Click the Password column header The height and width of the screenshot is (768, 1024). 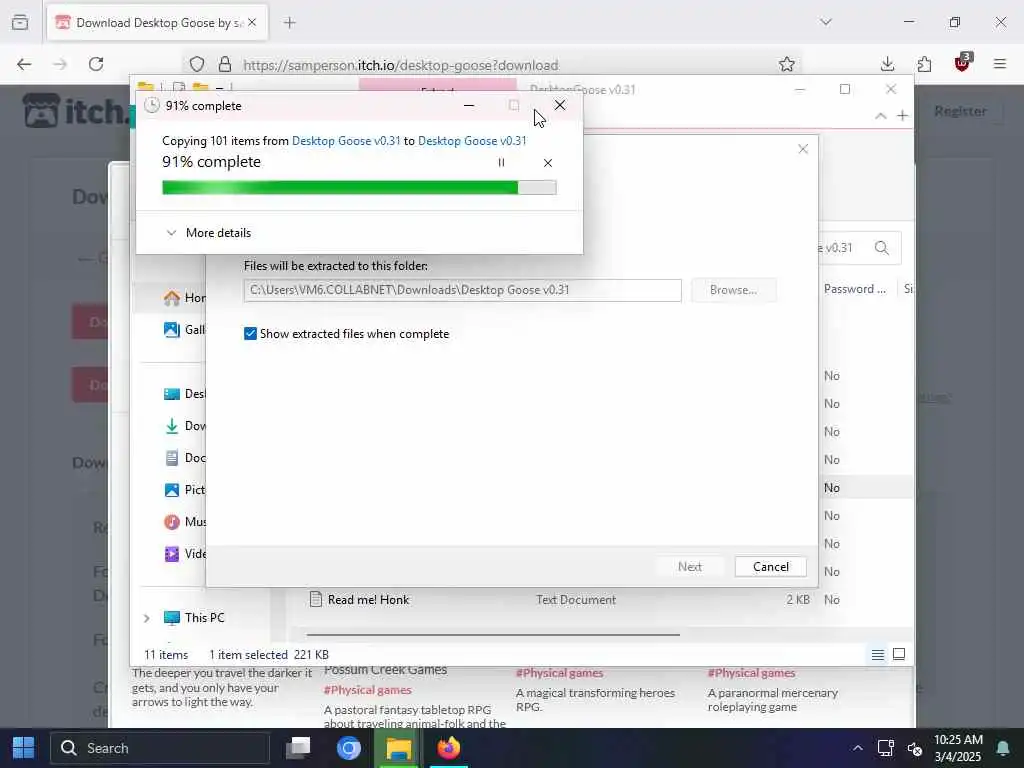point(854,289)
